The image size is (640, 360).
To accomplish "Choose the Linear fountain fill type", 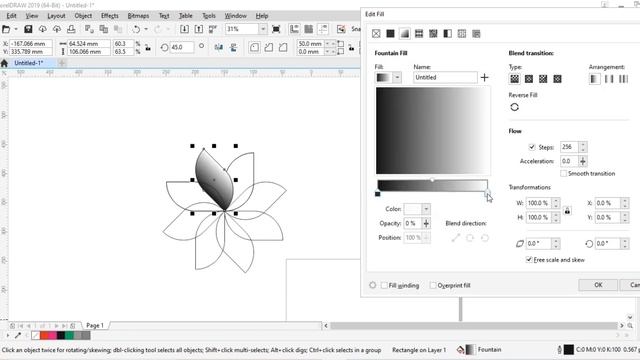I will pos(514,79).
